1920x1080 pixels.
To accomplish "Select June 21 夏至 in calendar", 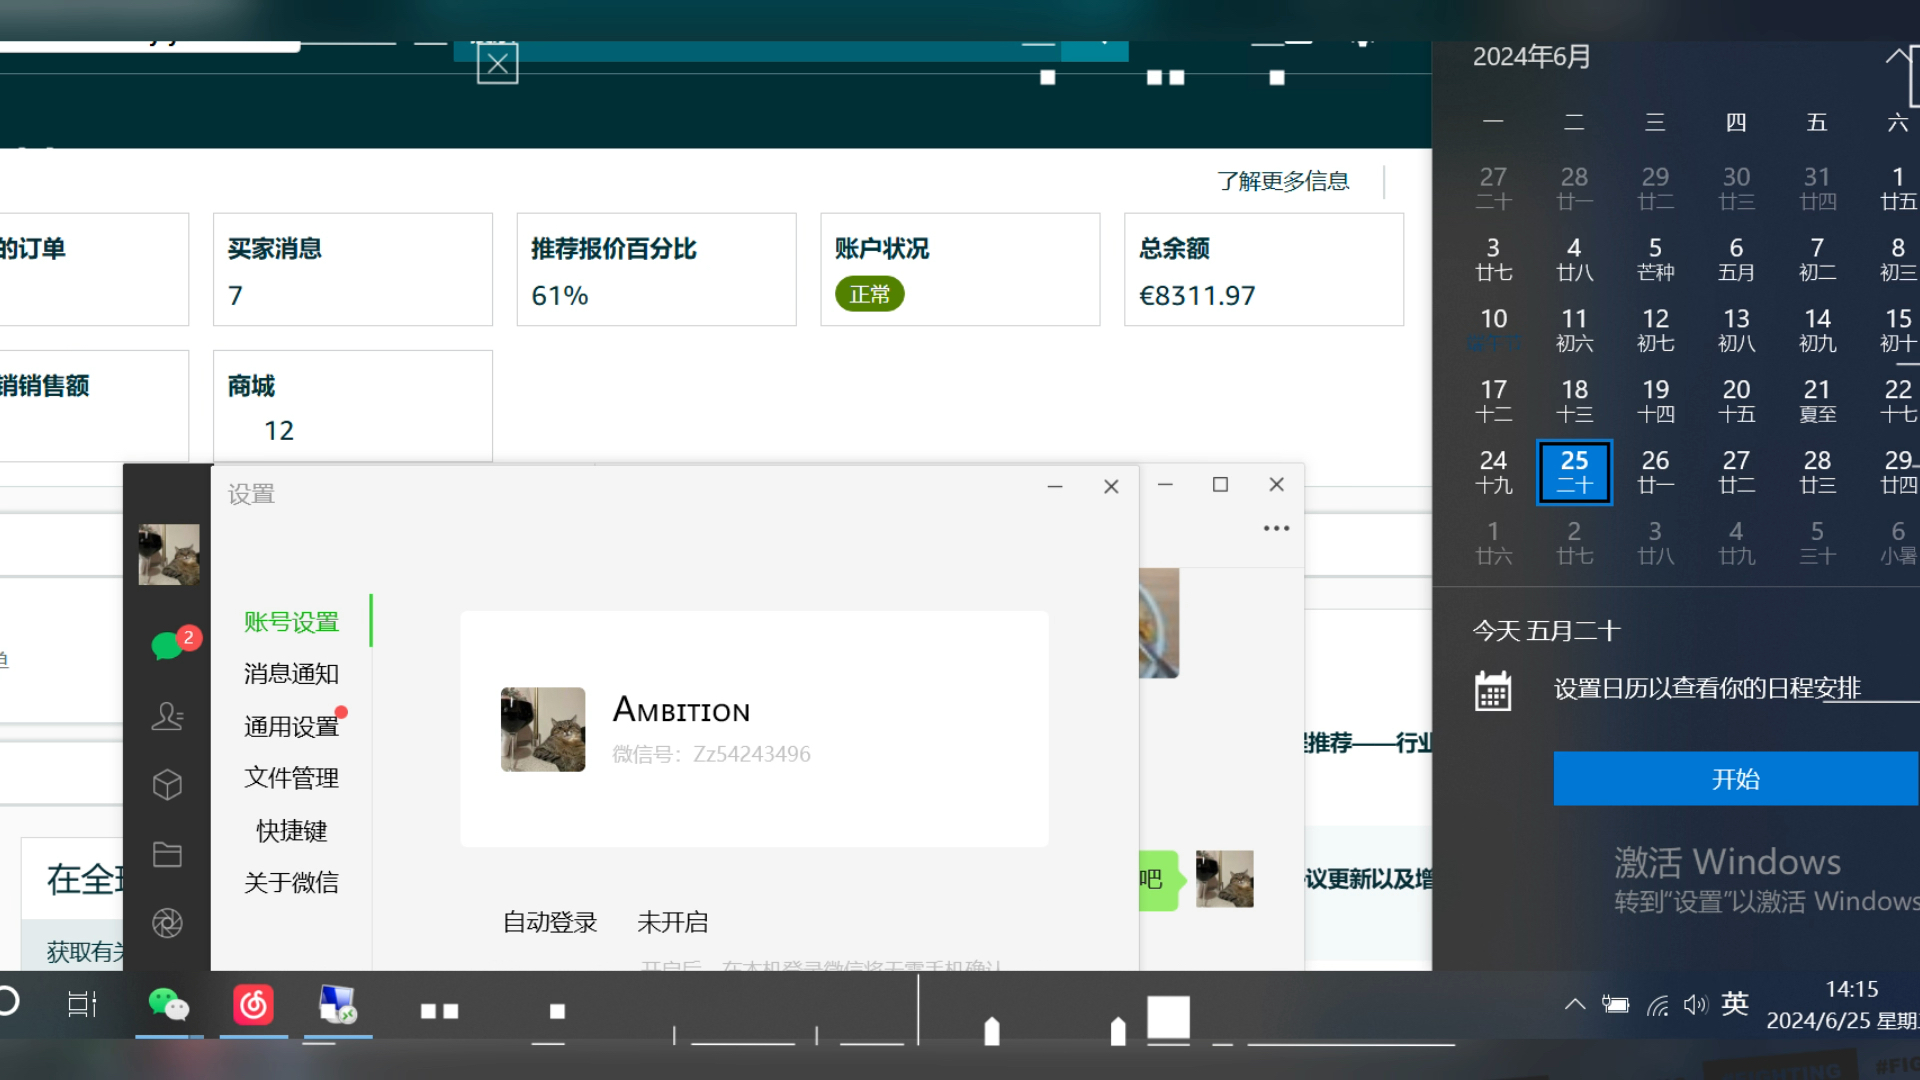I will [x=1817, y=401].
